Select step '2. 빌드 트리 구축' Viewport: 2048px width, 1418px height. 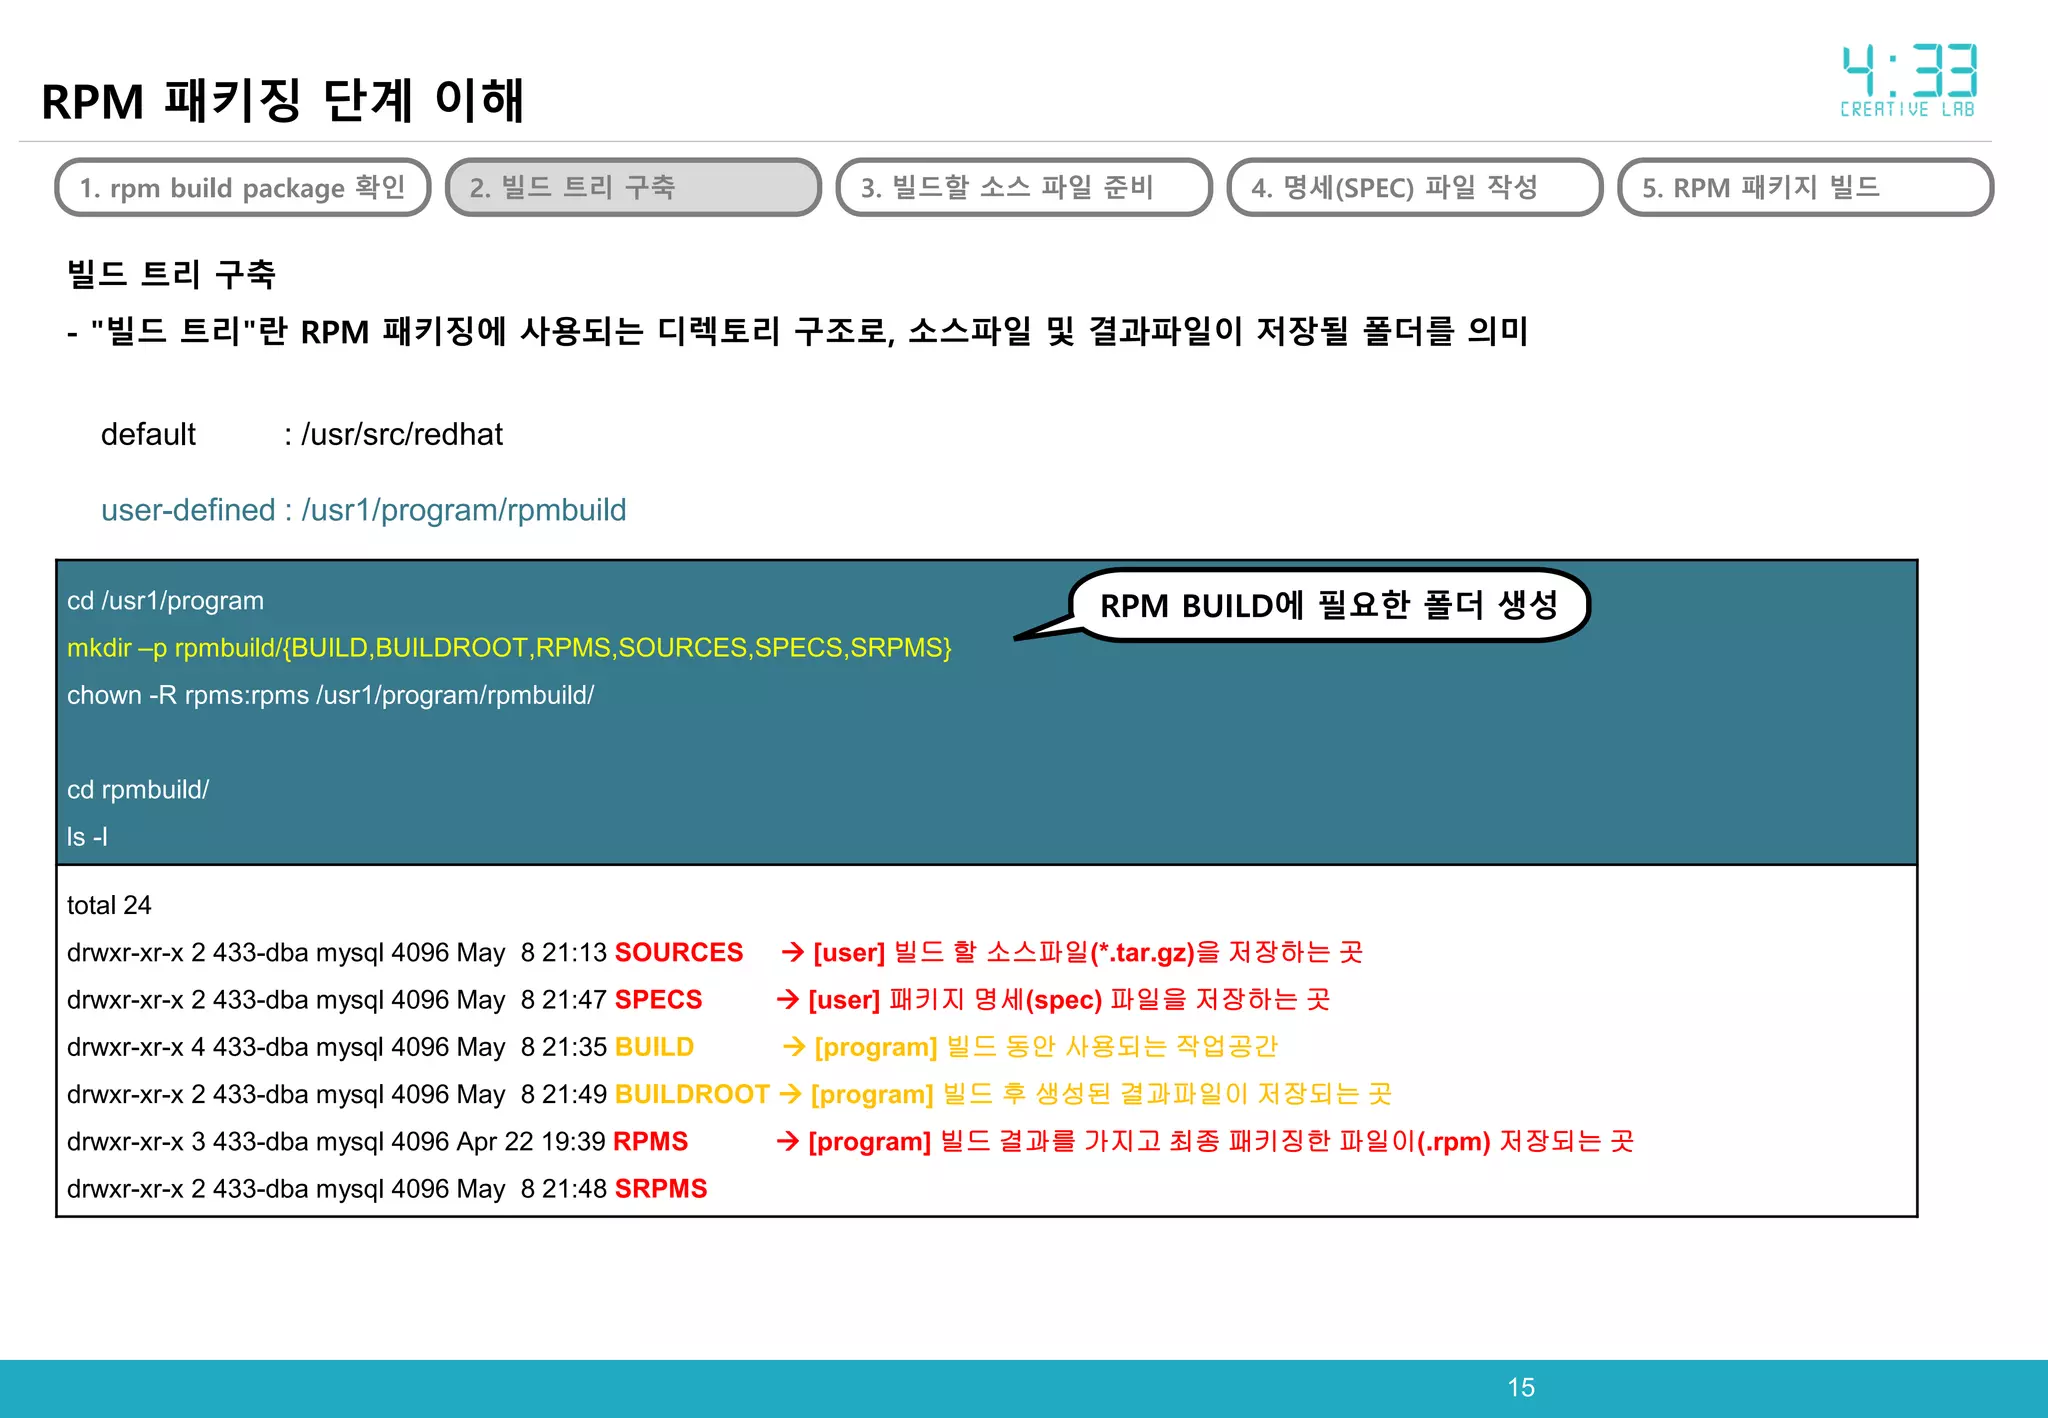tap(633, 187)
